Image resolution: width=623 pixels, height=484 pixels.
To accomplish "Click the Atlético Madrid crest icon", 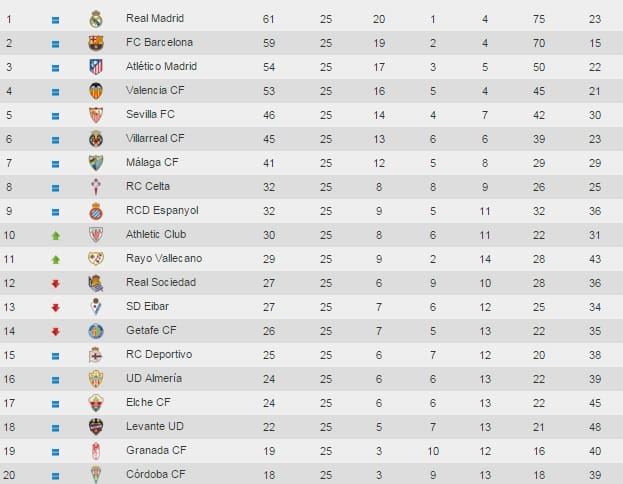I will [96, 67].
